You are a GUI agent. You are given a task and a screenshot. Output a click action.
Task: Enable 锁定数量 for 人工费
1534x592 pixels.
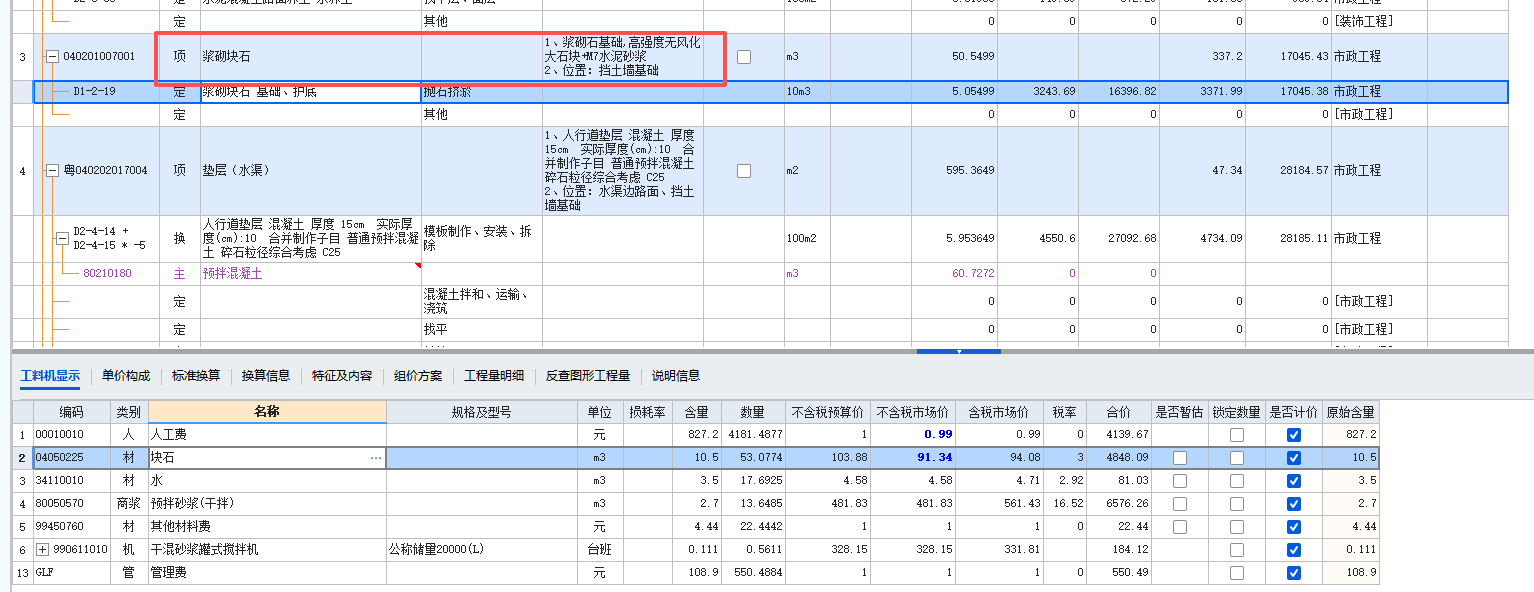click(1237, 435)
